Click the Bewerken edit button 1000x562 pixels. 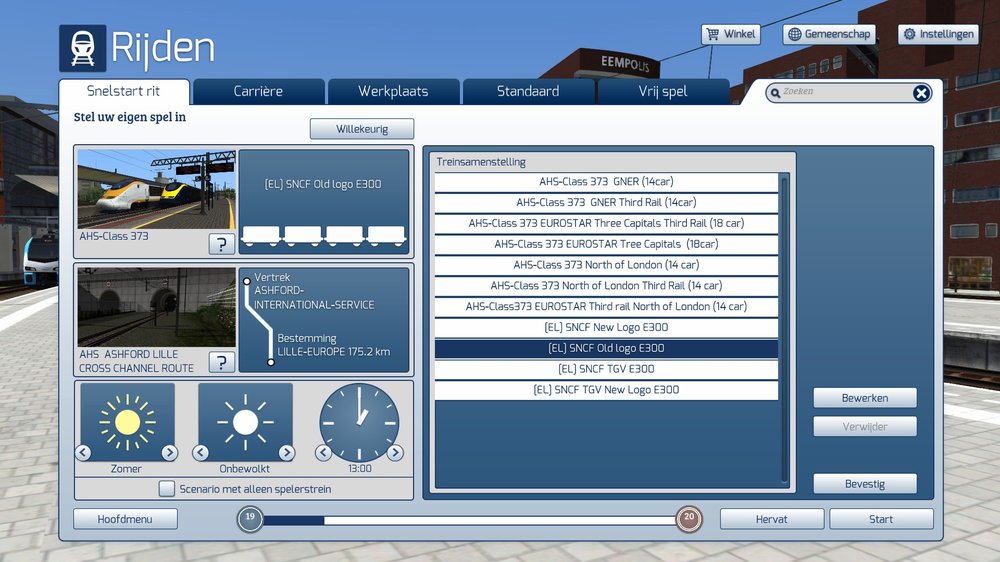(865, 398)
